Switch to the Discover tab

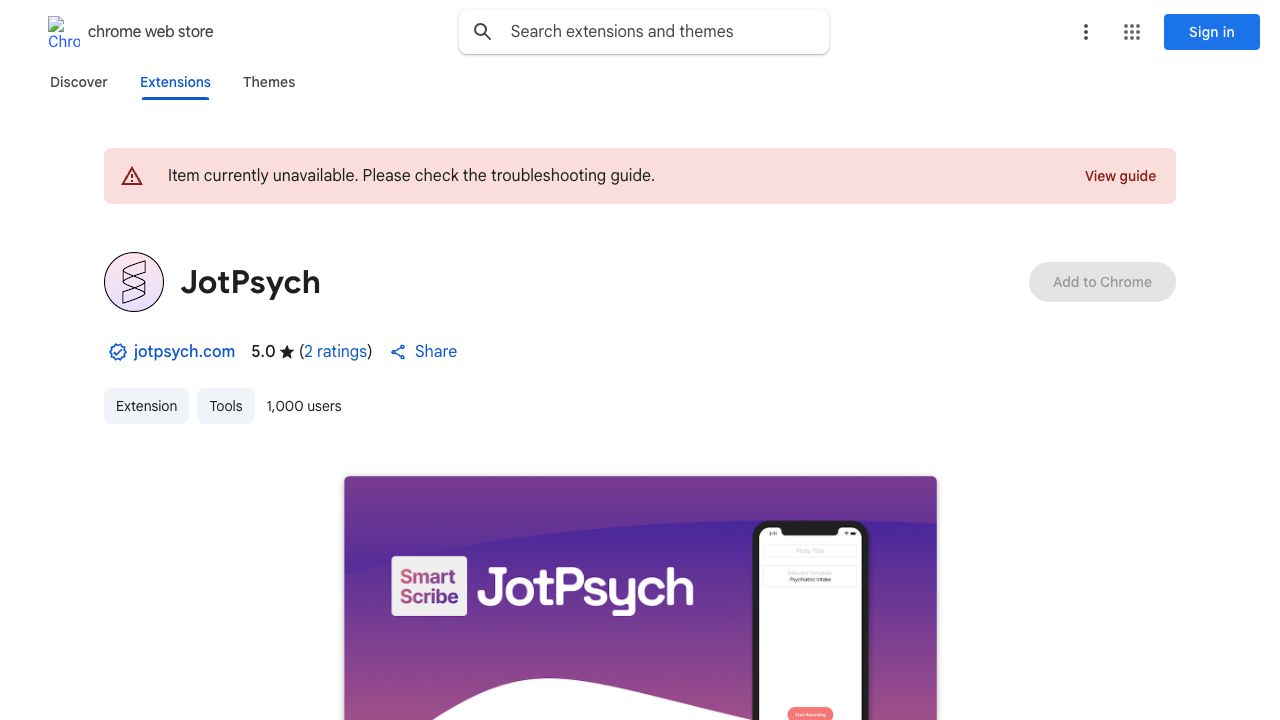click(79, 82)
